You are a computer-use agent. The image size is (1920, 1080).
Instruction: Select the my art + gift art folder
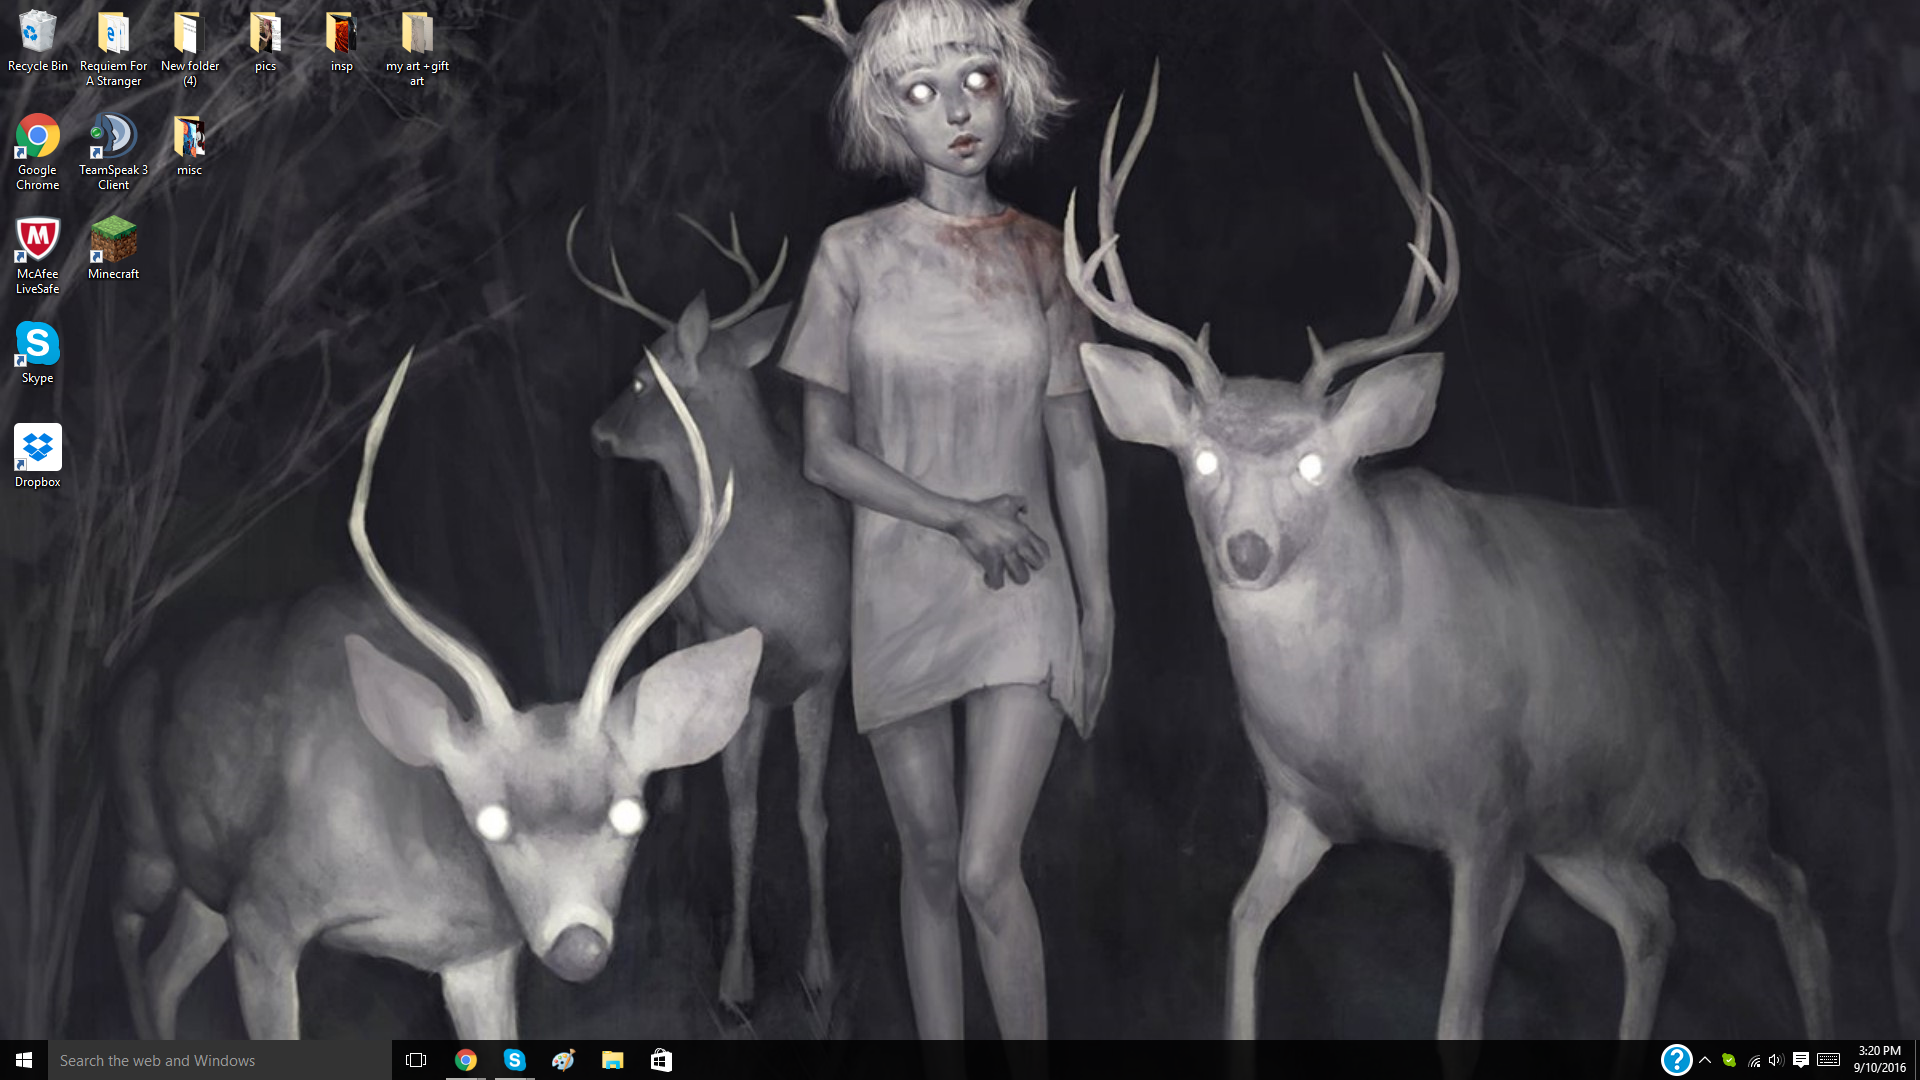pyautogui.click(x=417, y=49)
